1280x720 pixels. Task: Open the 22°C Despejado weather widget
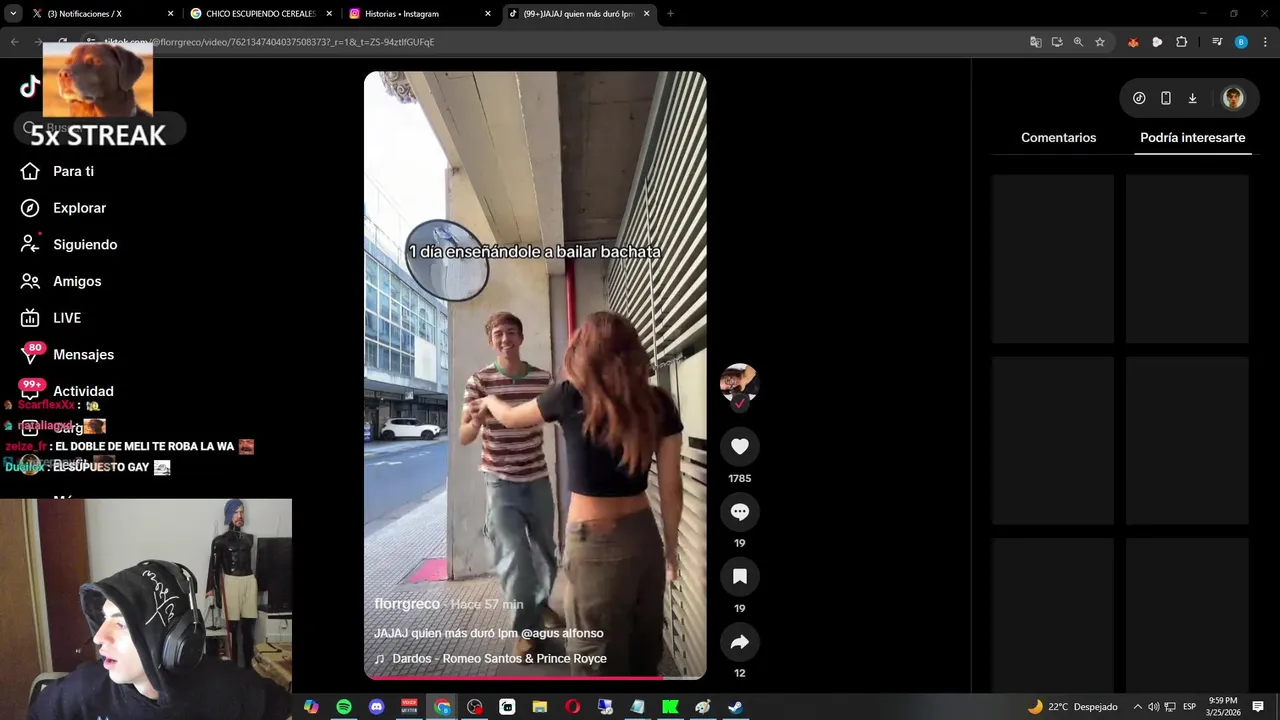click(x=1072, y=707)
